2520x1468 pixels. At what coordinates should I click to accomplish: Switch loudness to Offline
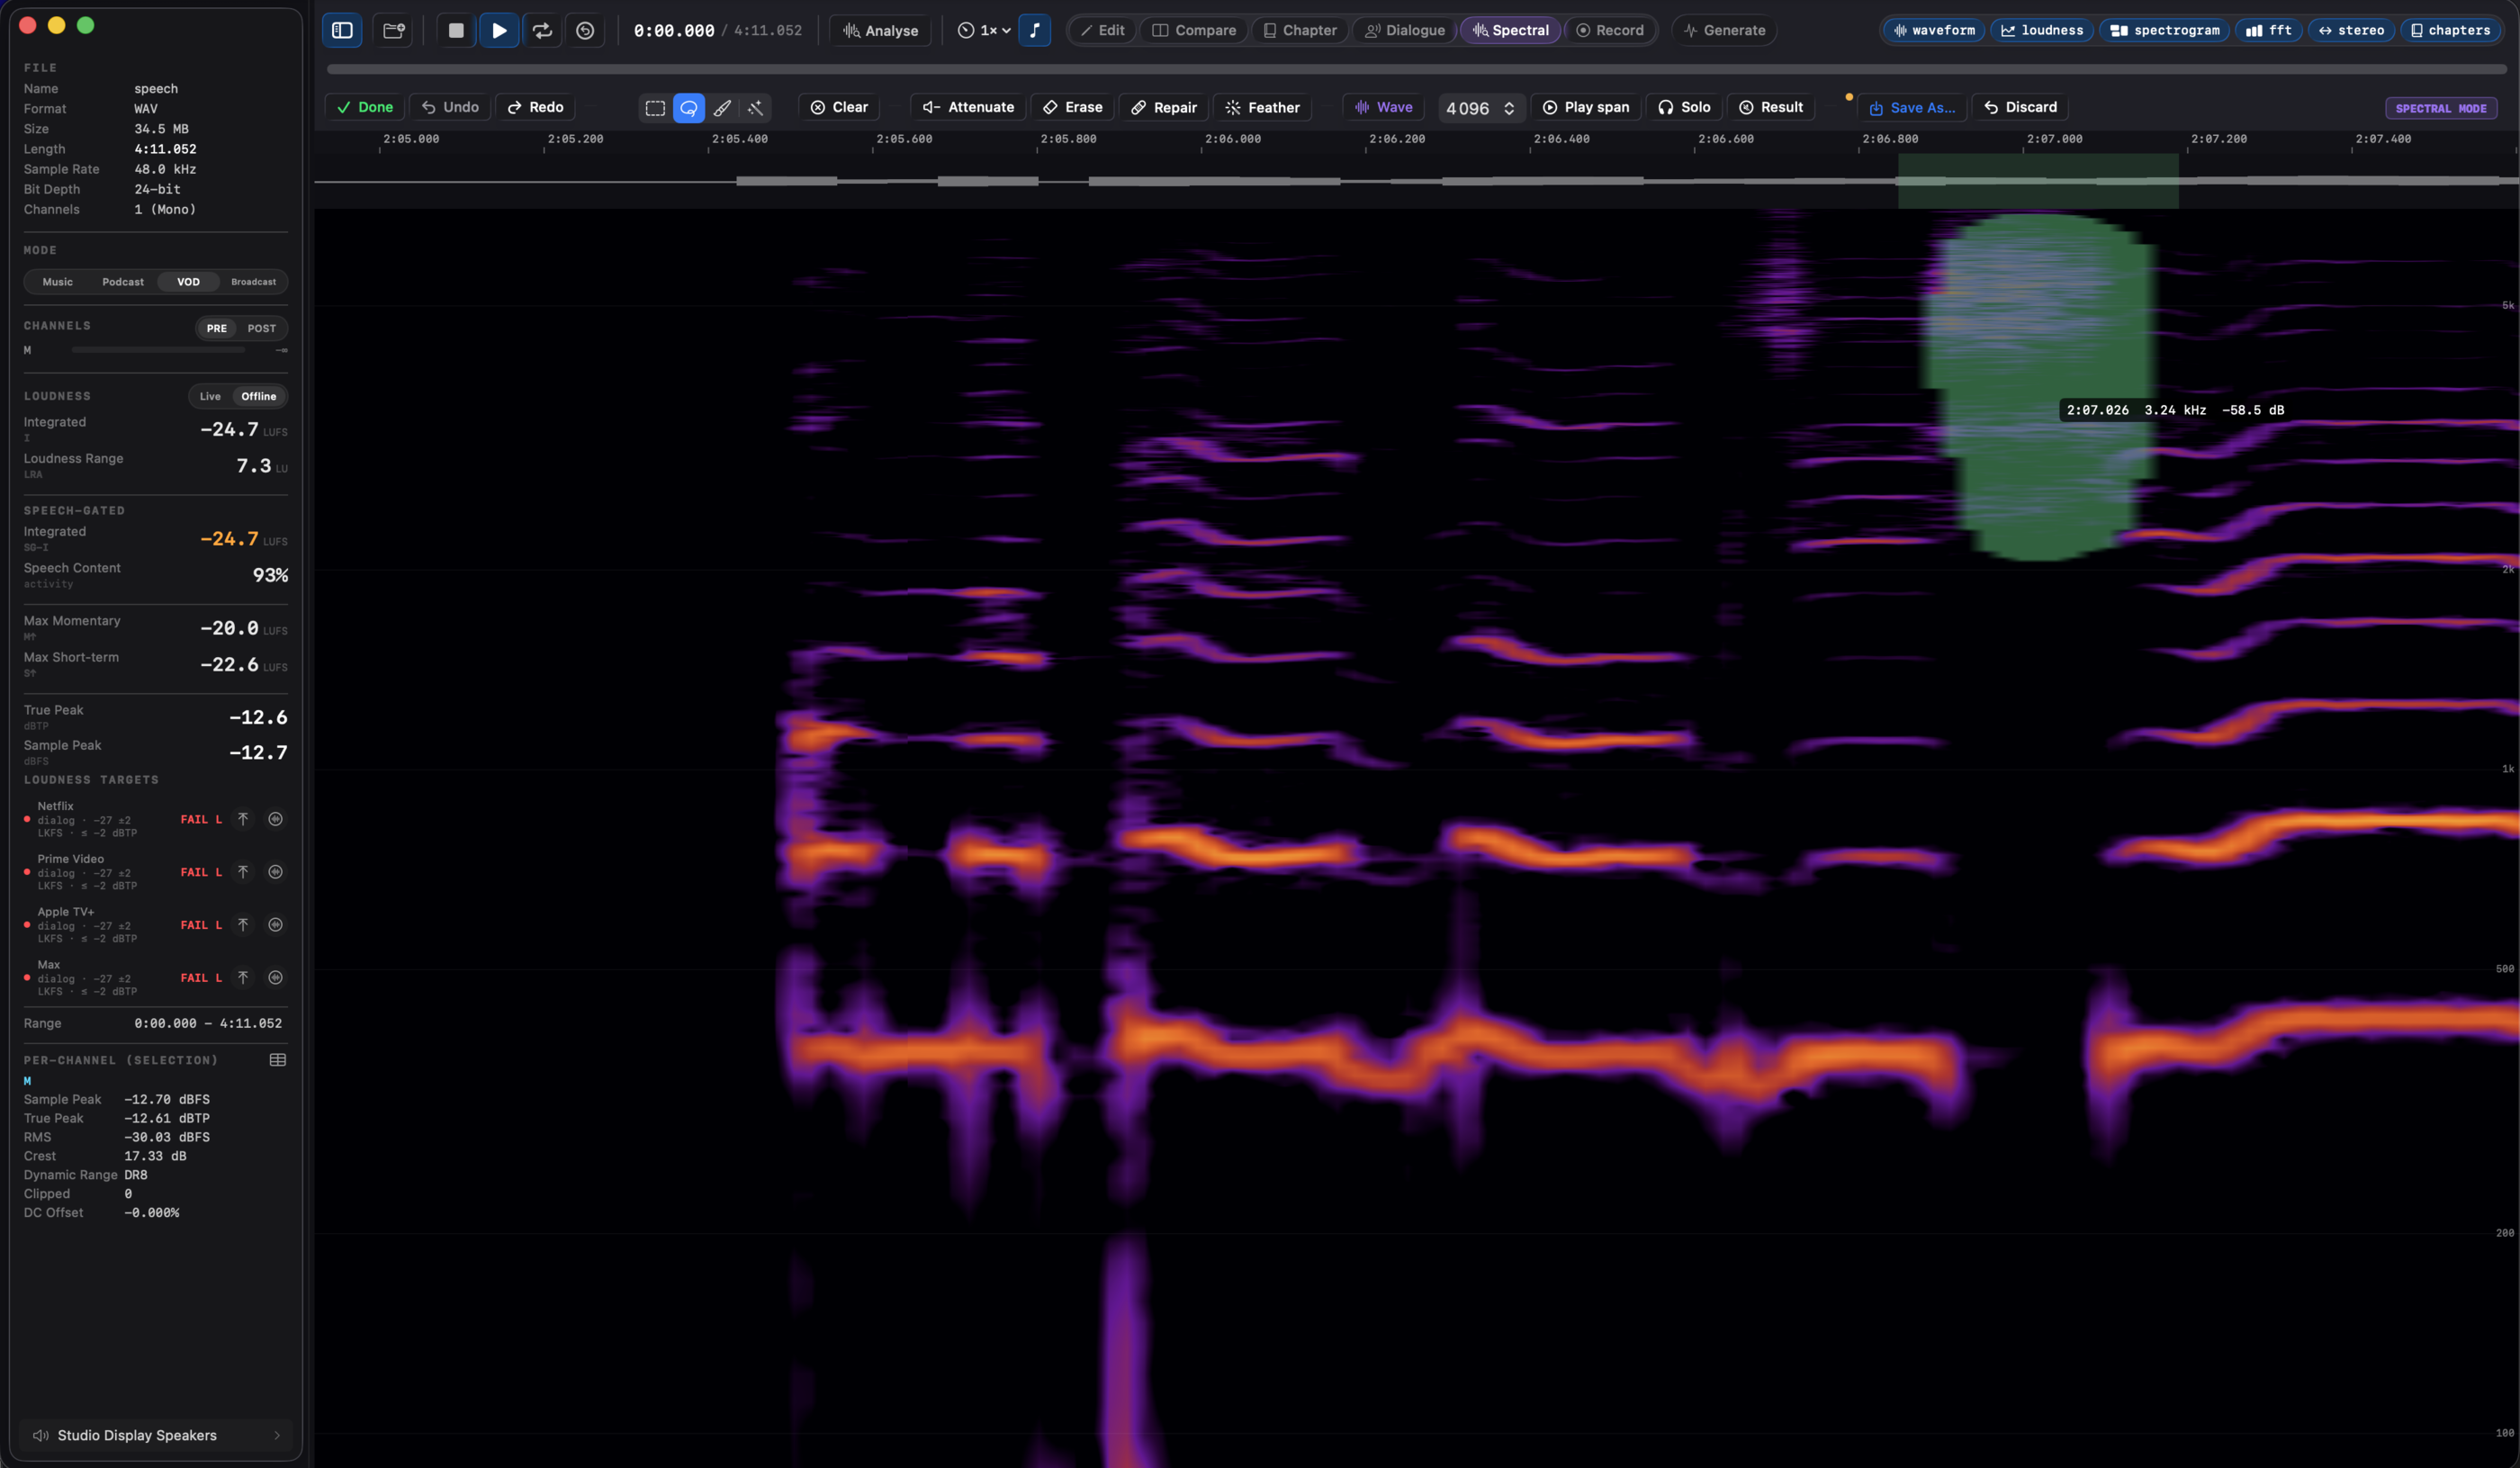point(258,396)
